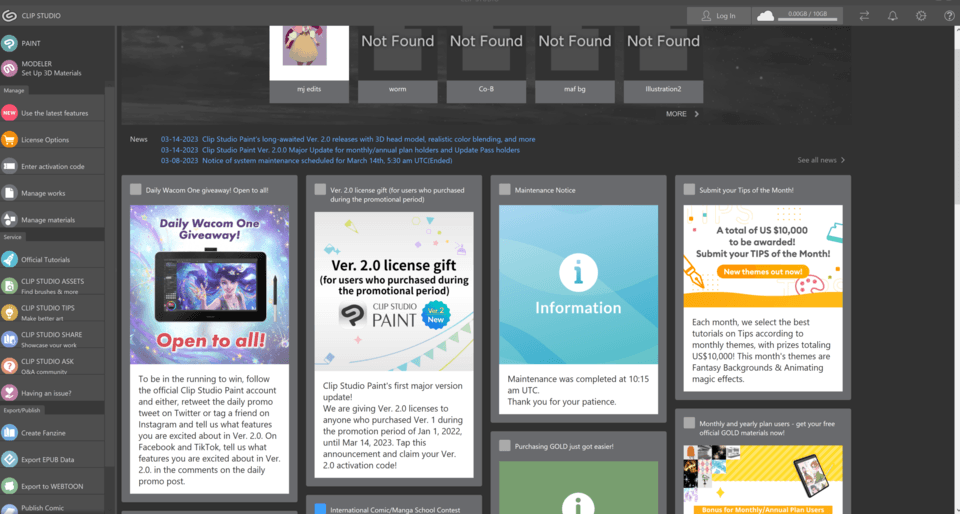960x514 pixels.
Task: Open the Illustration2 work thumbnail
Action: tap(663, 53)
